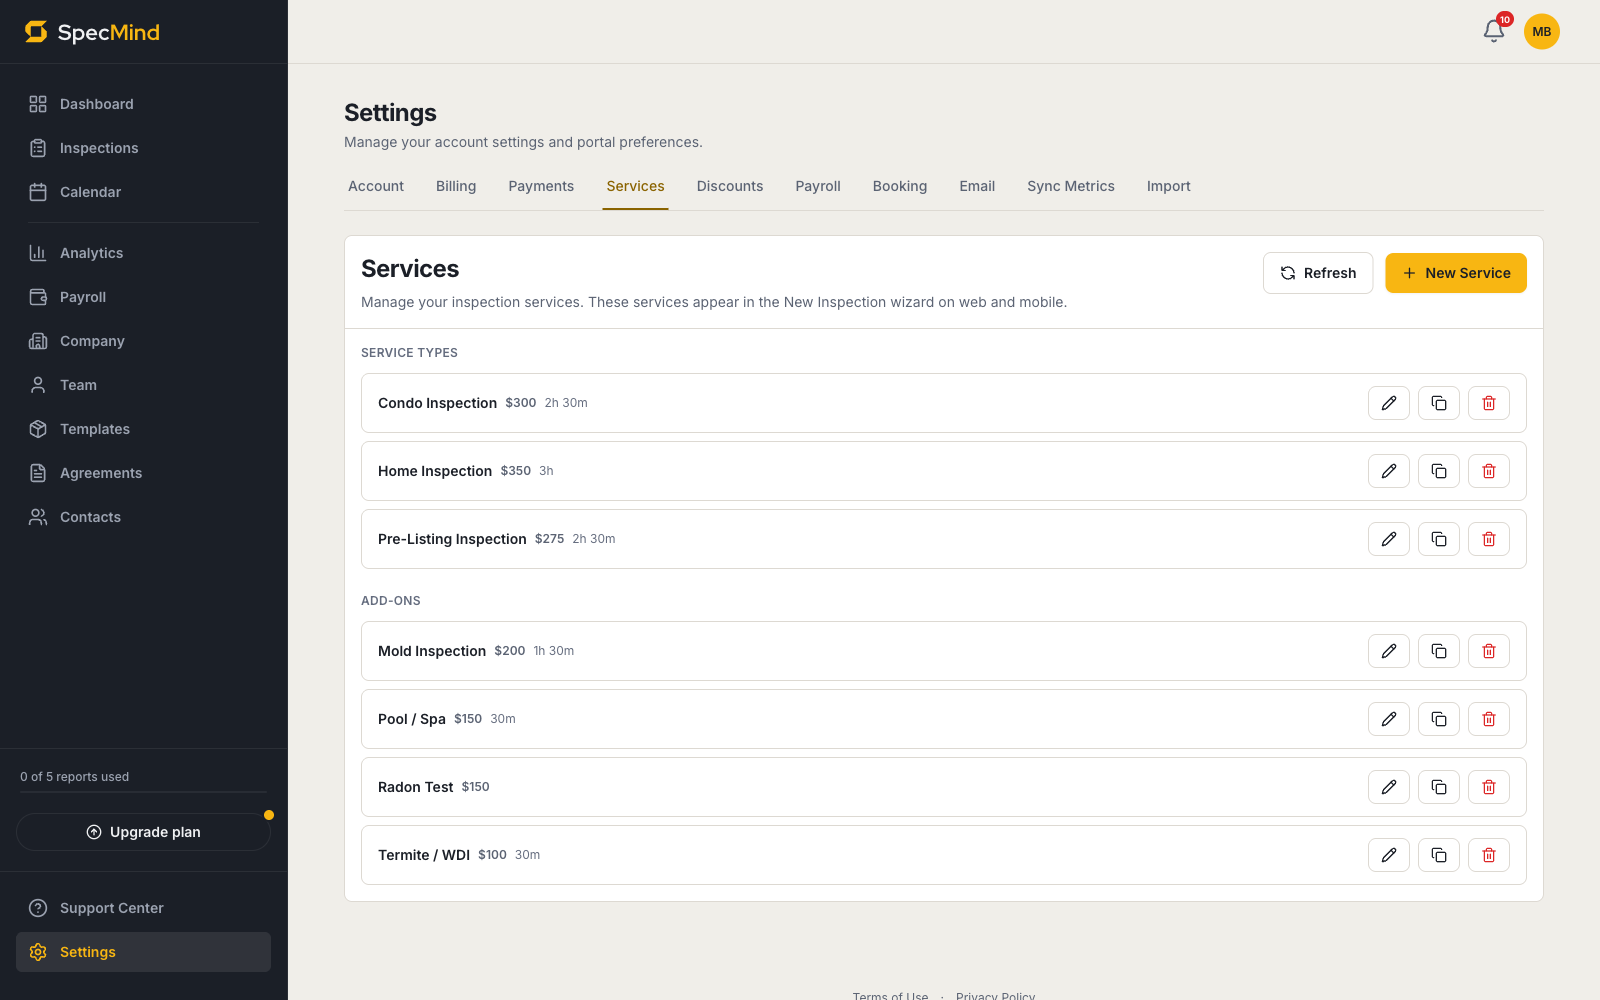The image size is (1600, 1000).
Task: Delete the Mold Inspection add-on
Action: (1489, 651)
